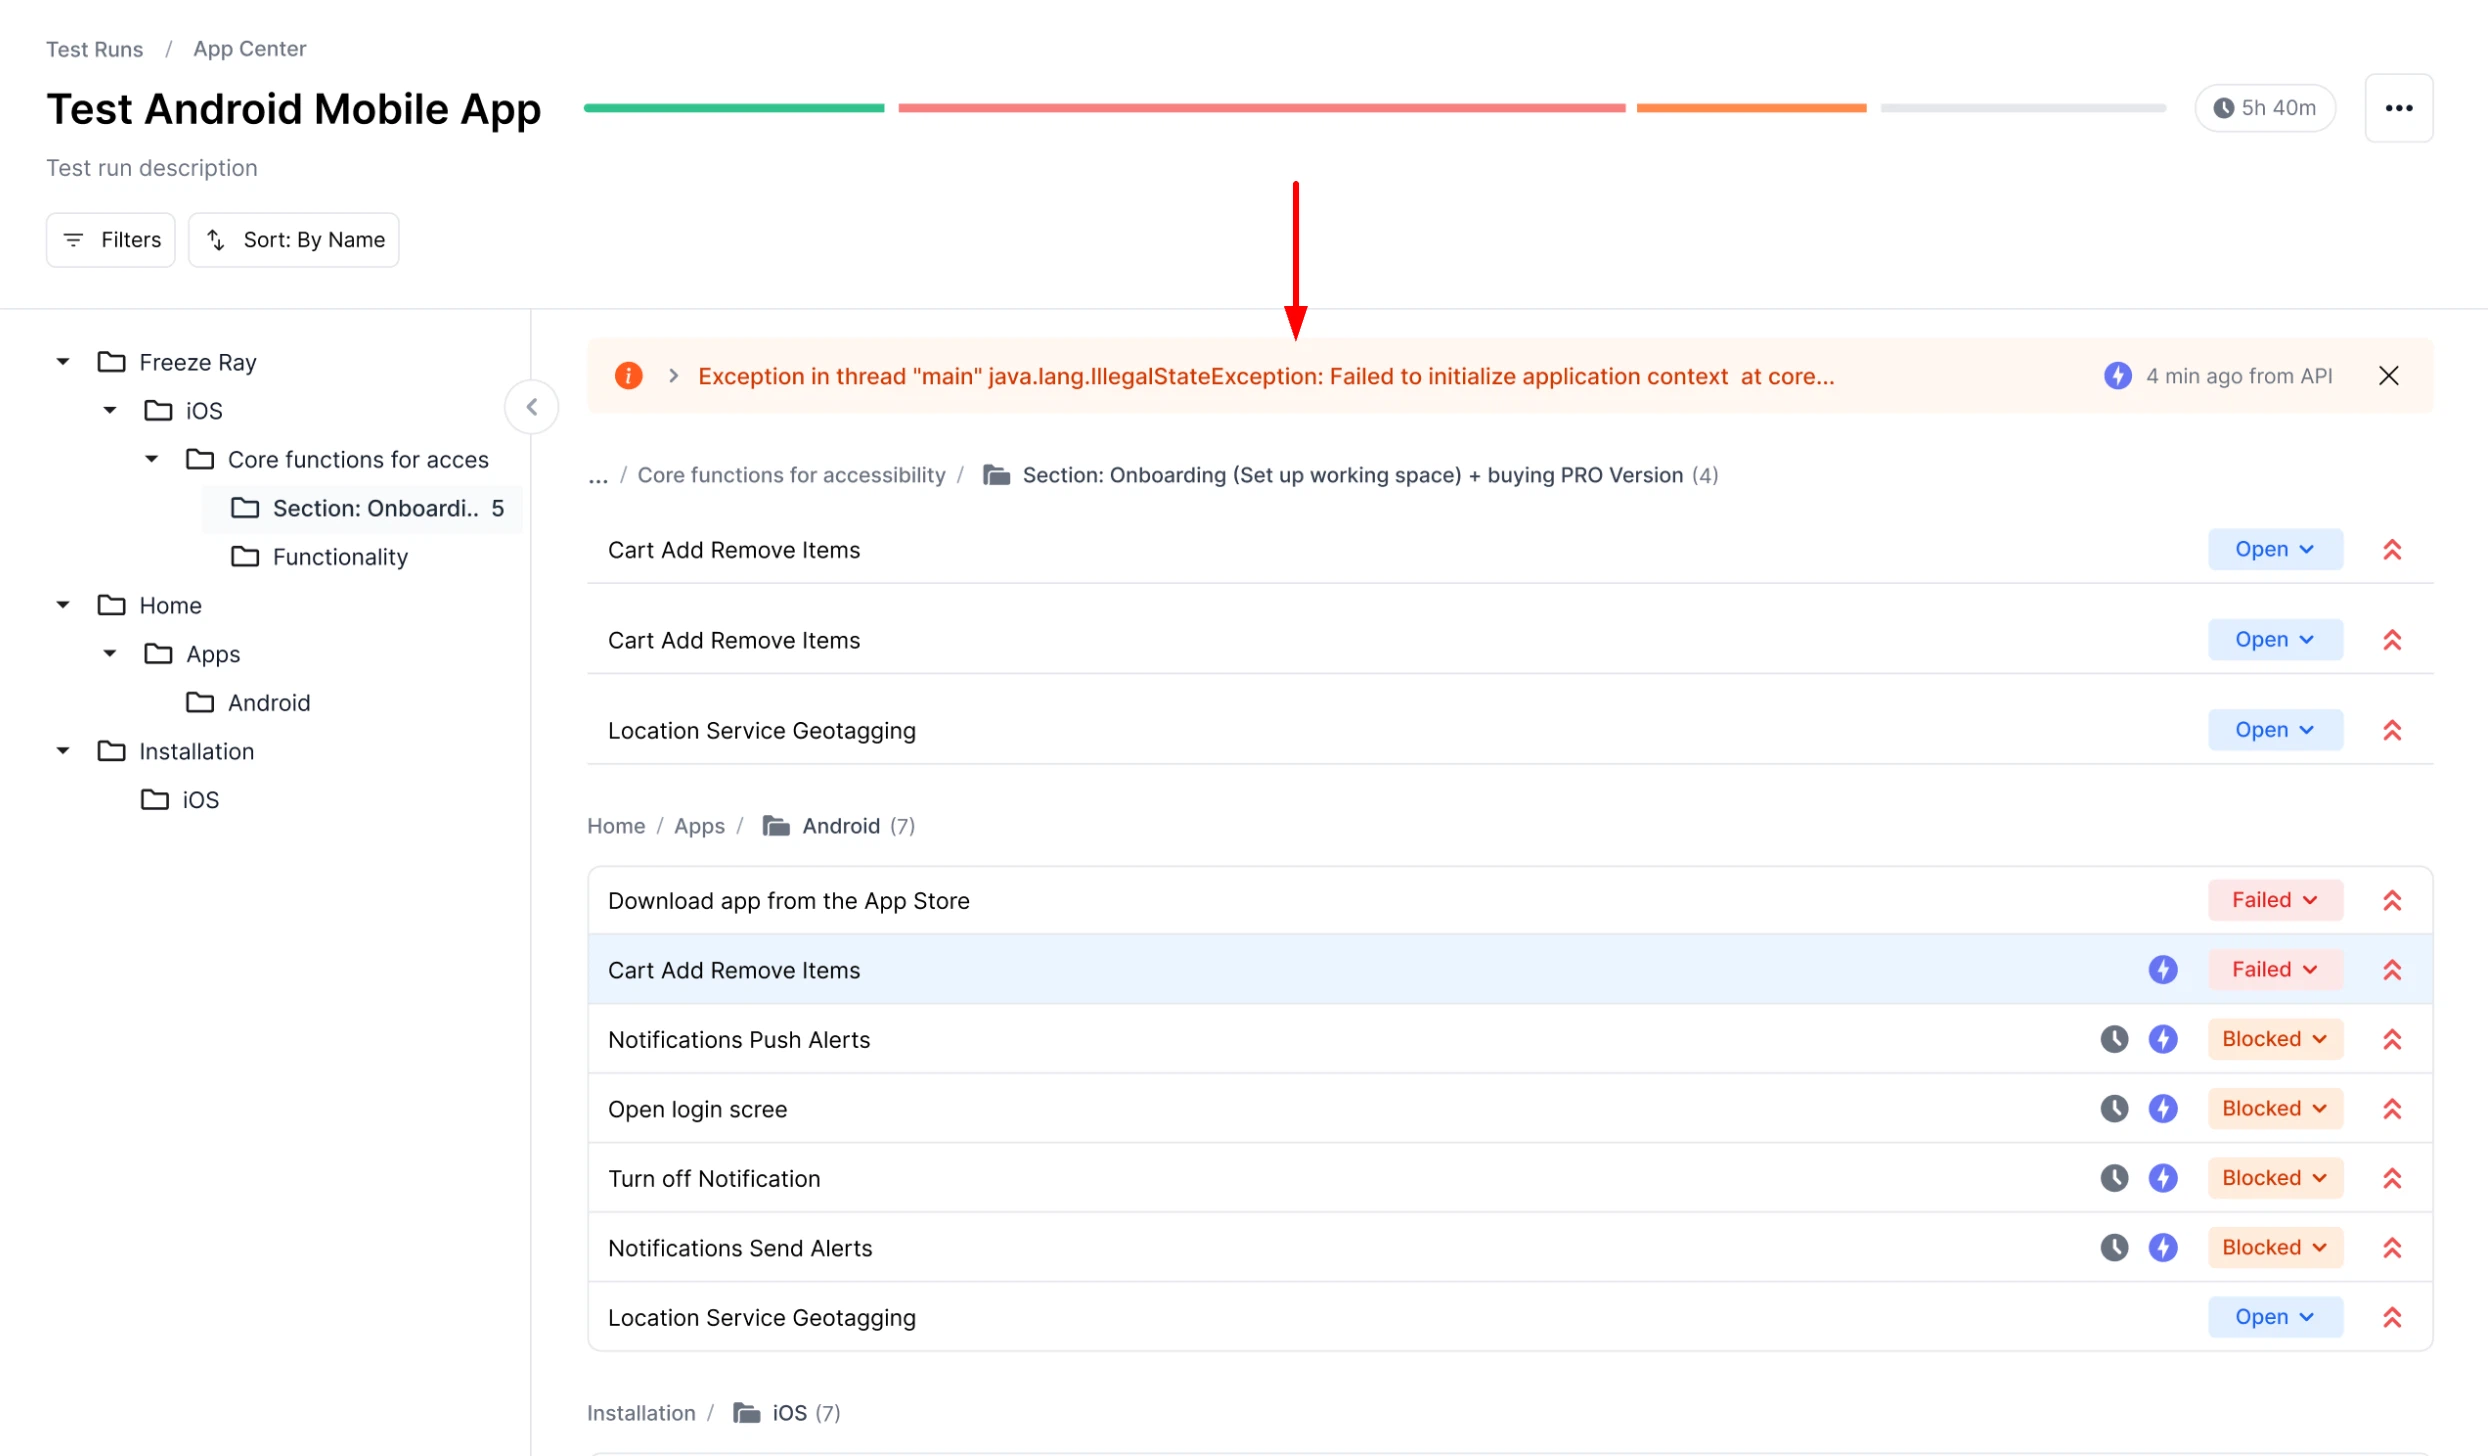
Task: Click the API source icon in the error banner
Action: coord(2118,375)
